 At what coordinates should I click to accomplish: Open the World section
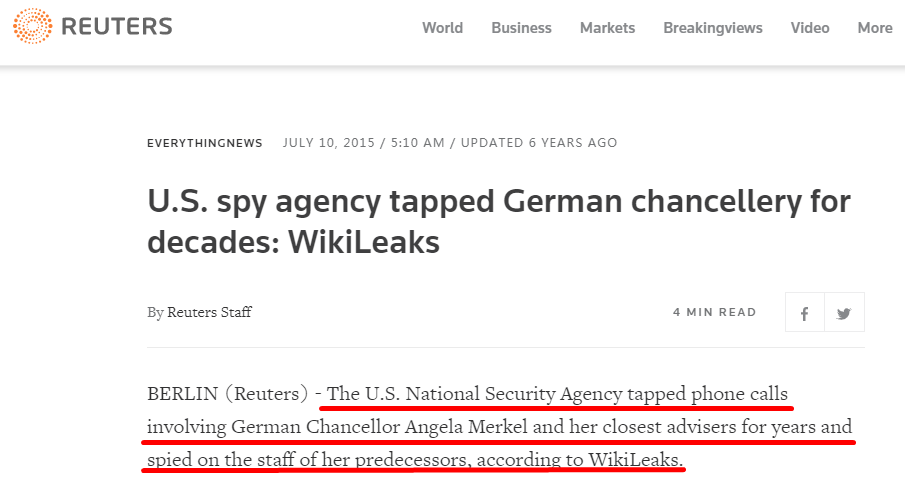pyautogui.click(x=442, y=28)
